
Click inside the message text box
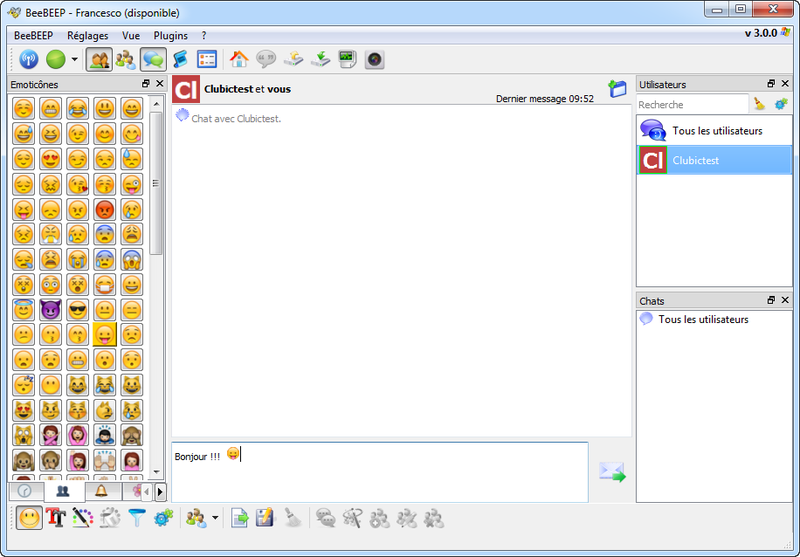click(x=380, y=472)
